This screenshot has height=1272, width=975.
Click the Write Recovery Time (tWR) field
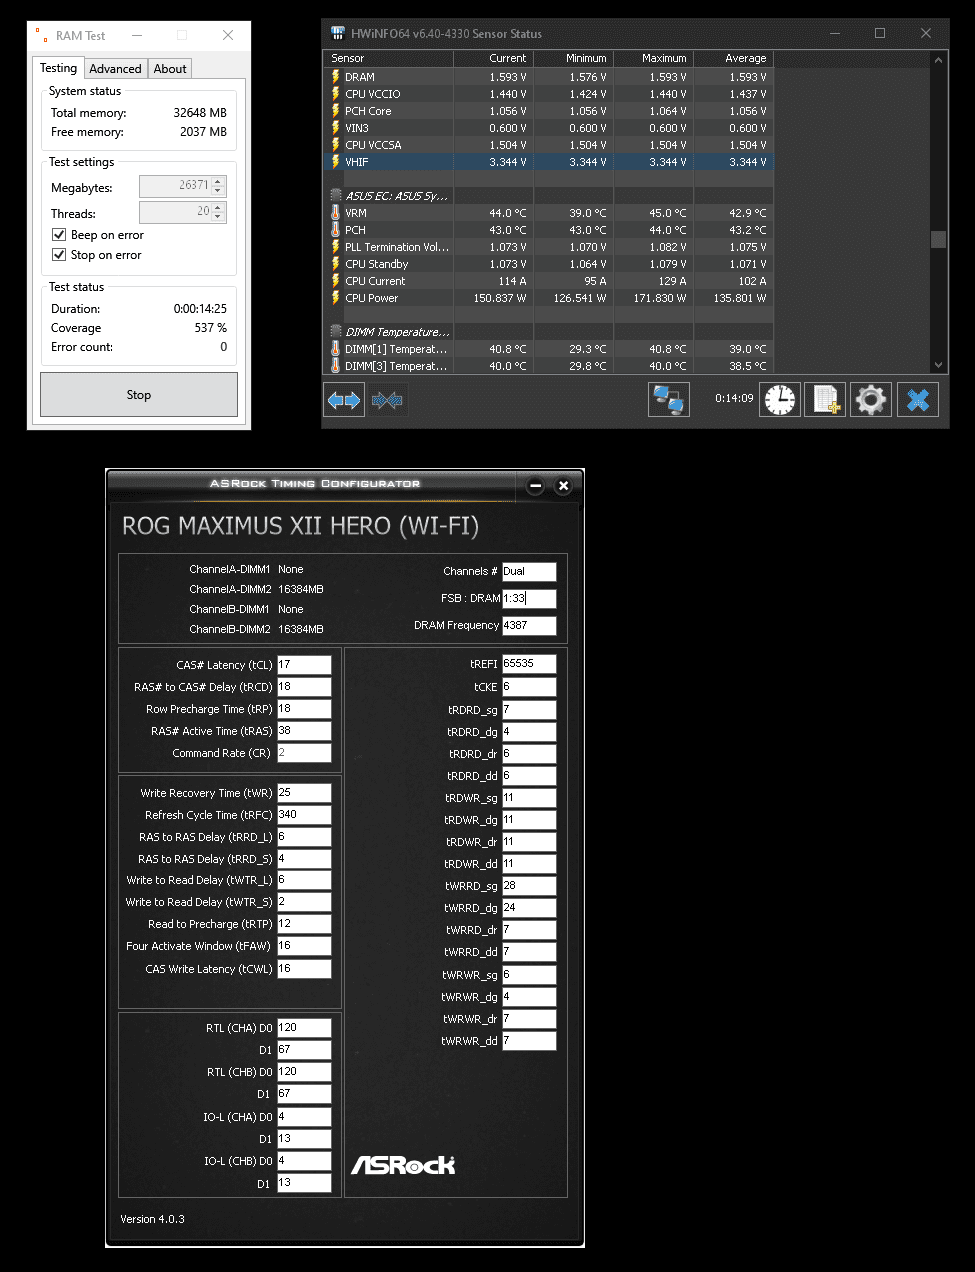(x=304, y=793)
